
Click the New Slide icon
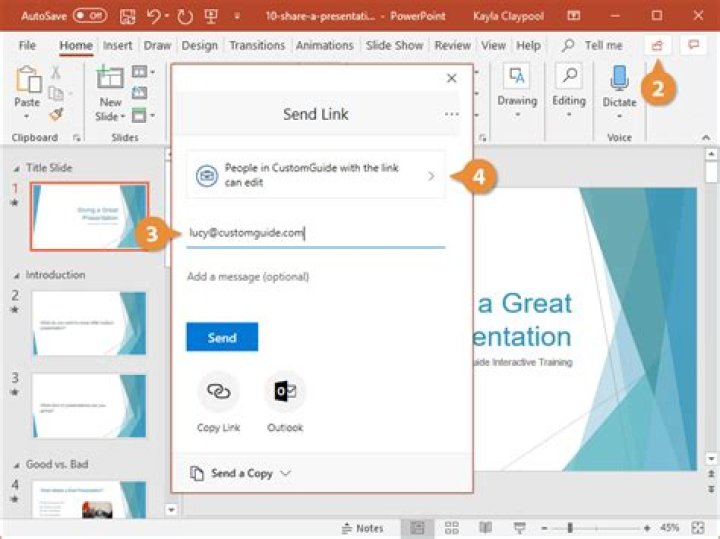point(110,78)
